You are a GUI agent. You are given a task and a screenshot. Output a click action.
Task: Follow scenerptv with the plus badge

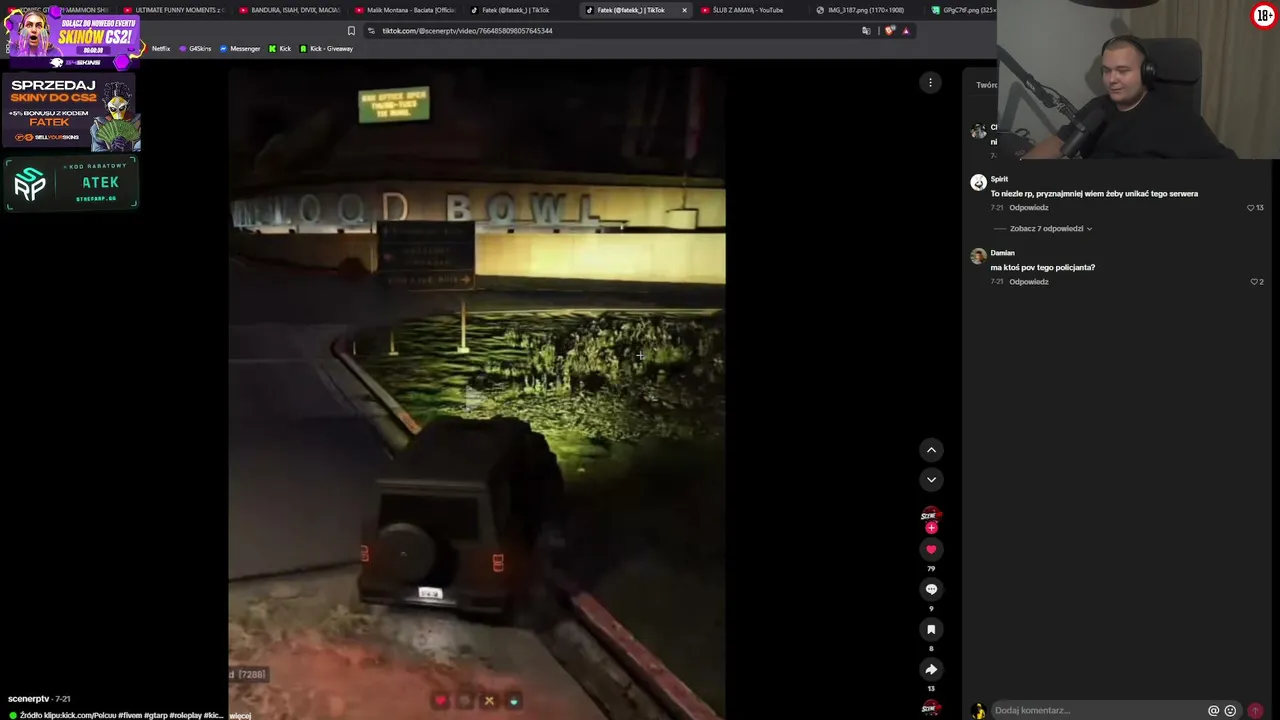931,528
